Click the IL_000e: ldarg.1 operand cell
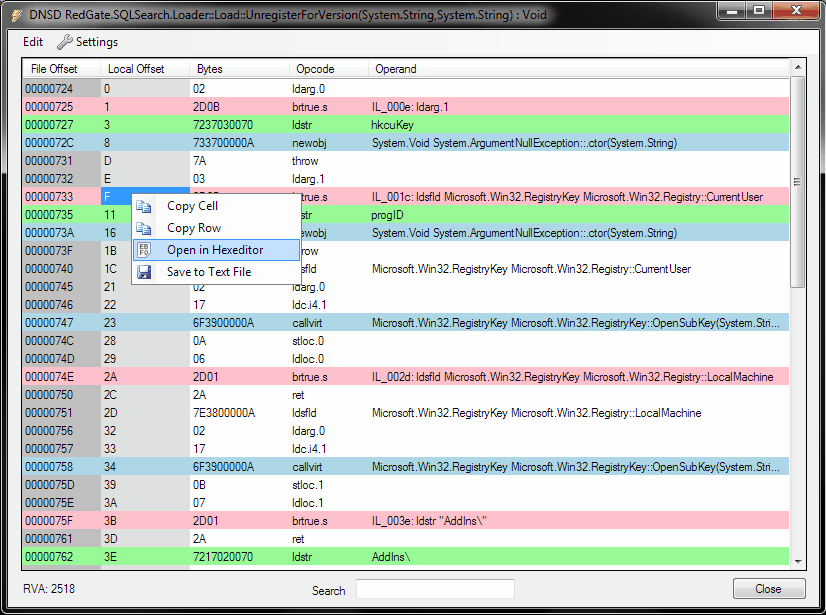 point(578,107)
